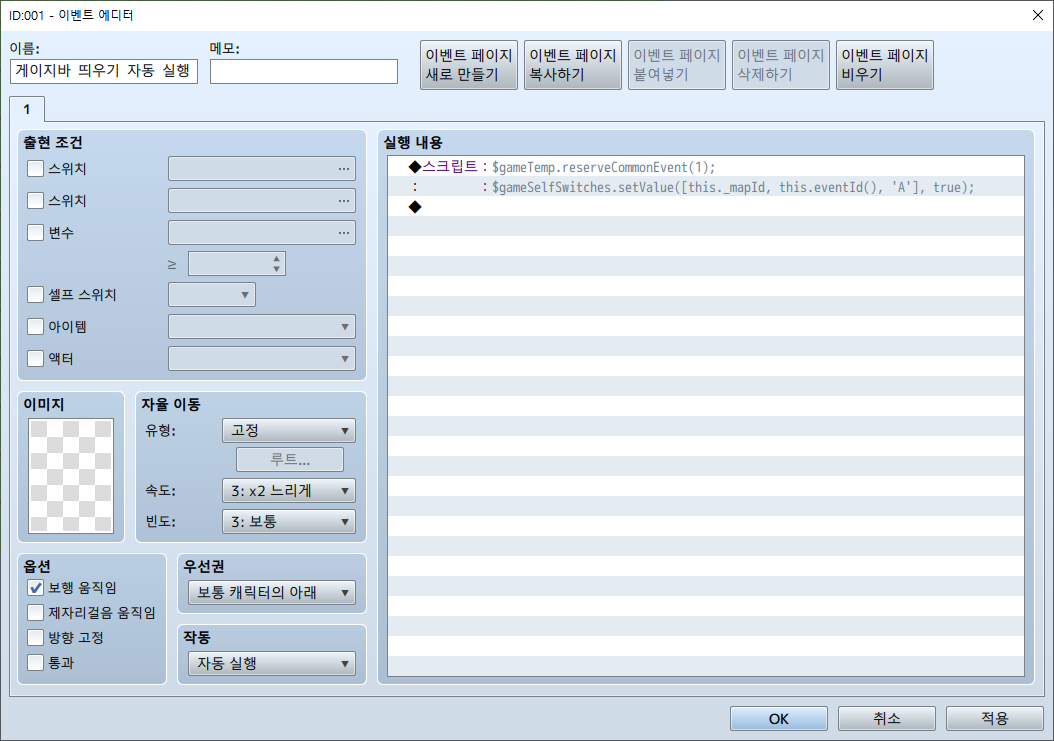Open the 우선권 priority dropdown
Viewport: 1054px width, 741px height.
click(x=272, y=592)
